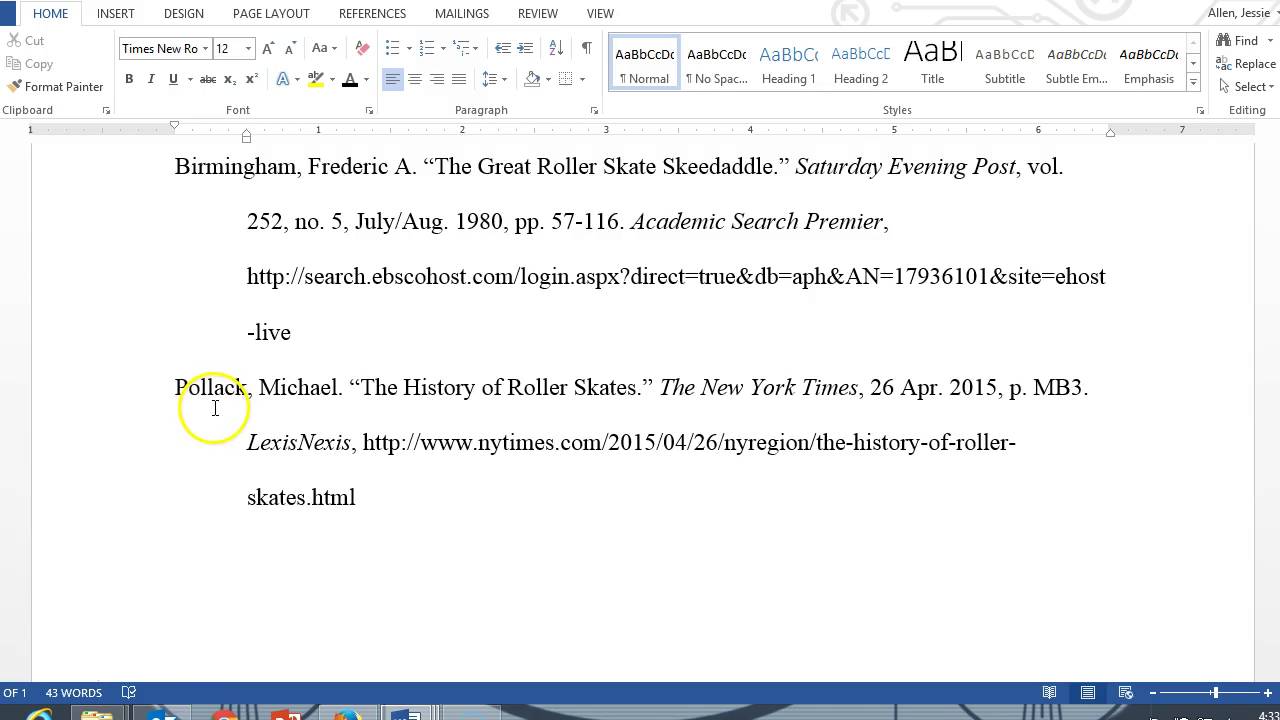
Task: Switch to Web Layout view
Action: pyautogui.click(x=1125, y=692)
